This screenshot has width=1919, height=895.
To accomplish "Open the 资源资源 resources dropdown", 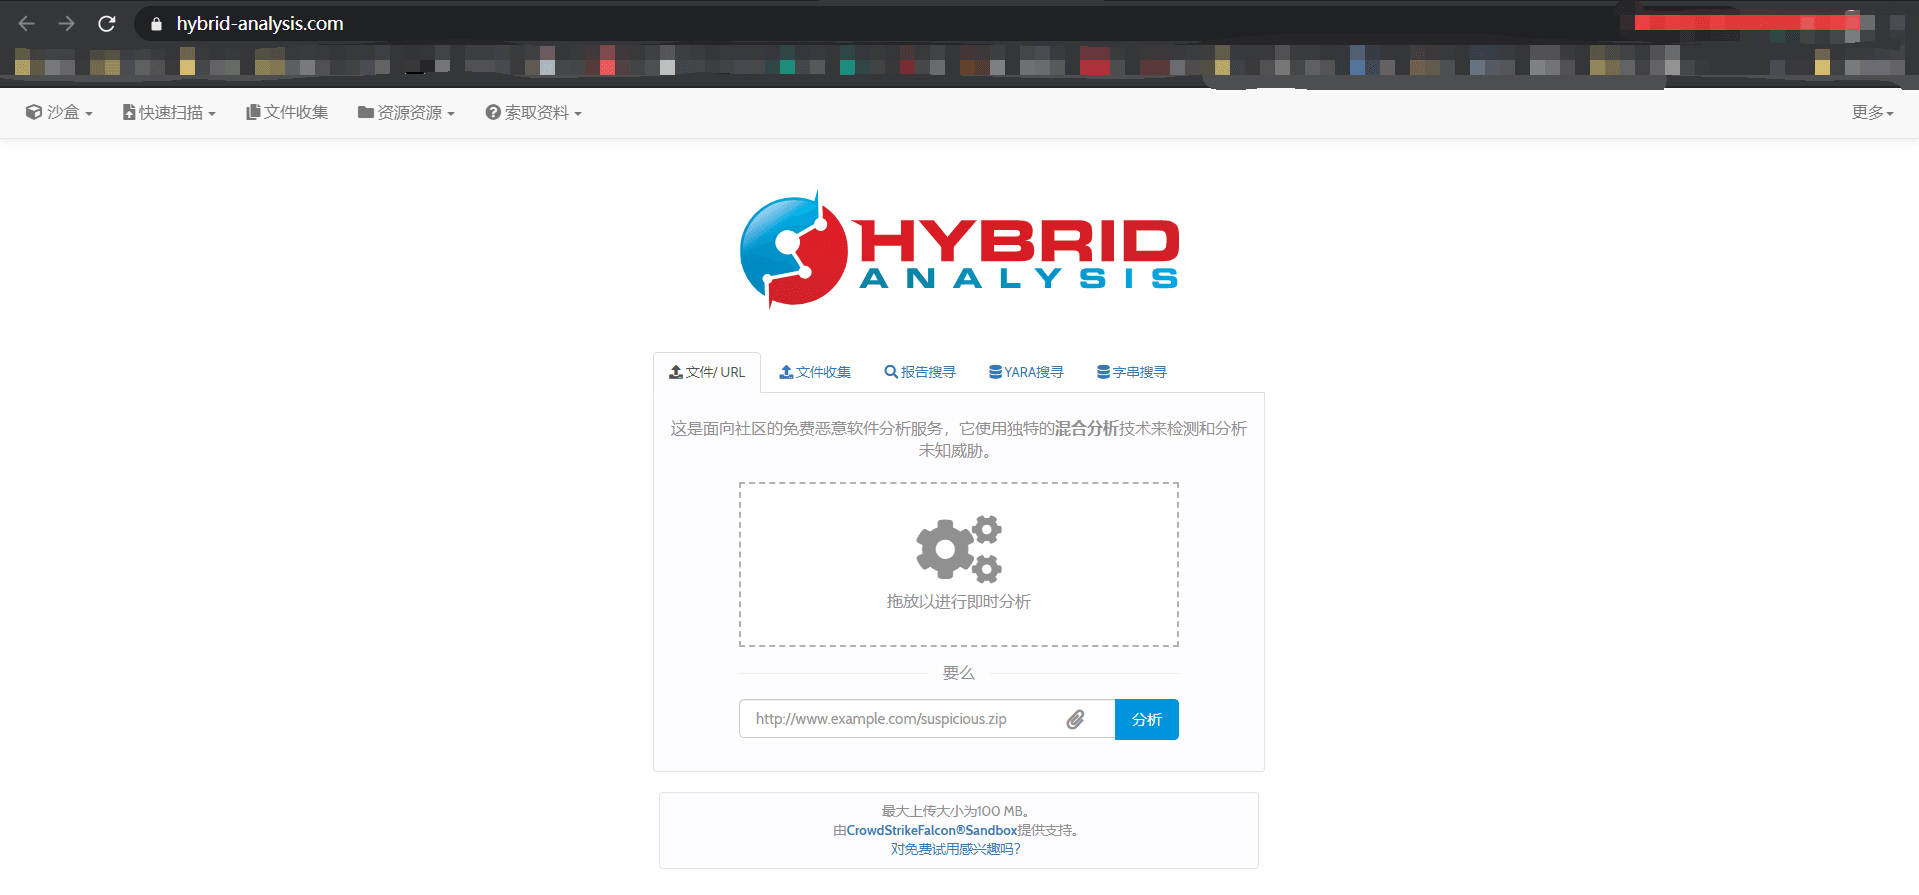I will [x=406, y=113].
